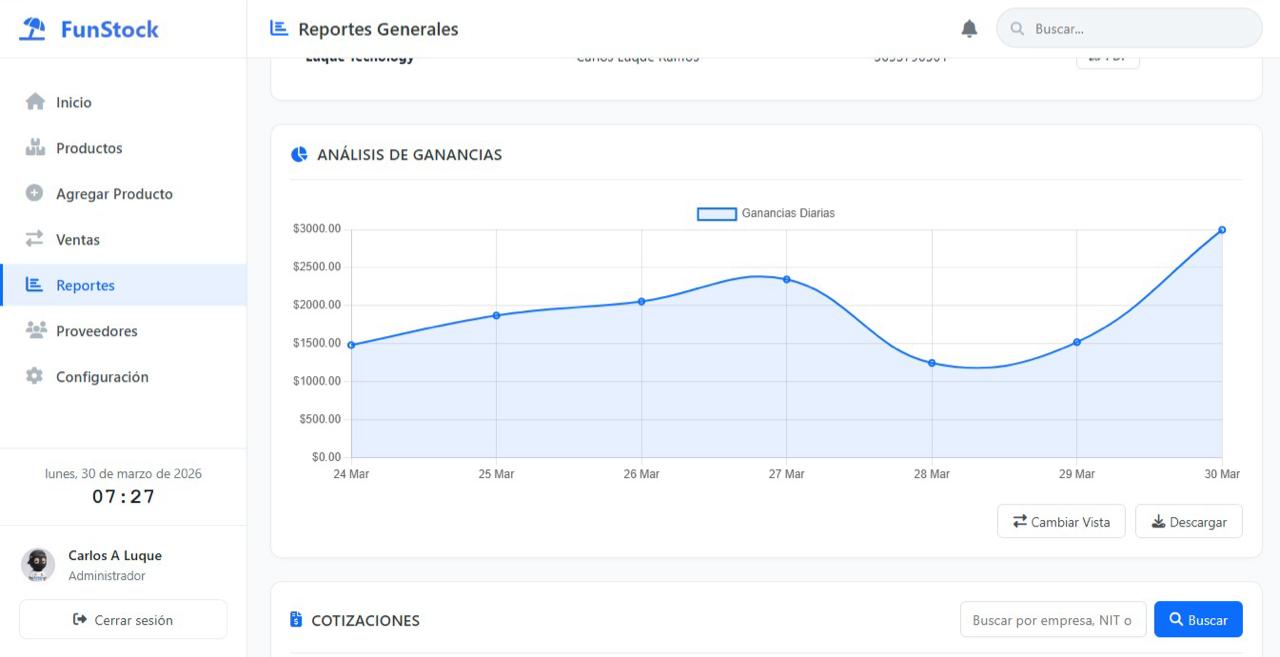This screenshot has height=657, width=1280.
Task: Click the Carlos A Luque avatar
Action: tap(38, 565)
